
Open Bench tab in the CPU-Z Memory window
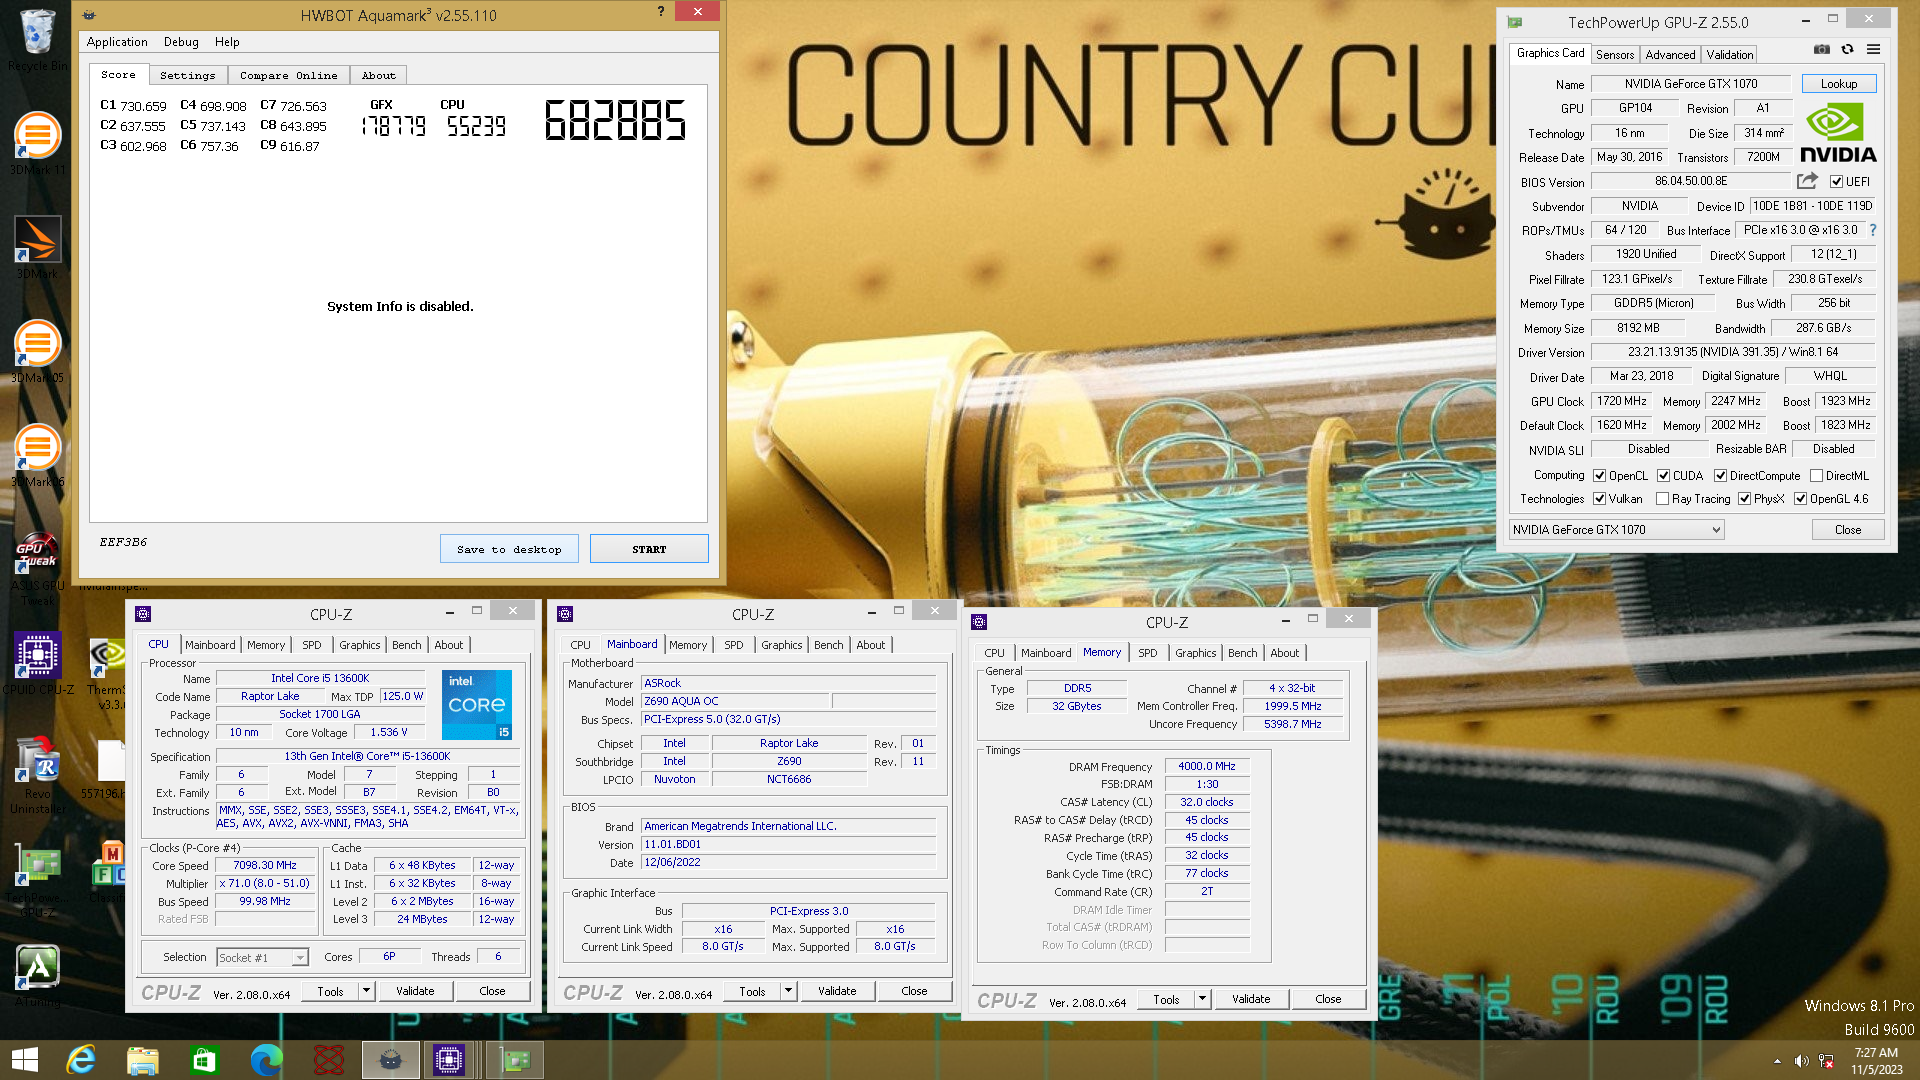tap(1243, 653)
